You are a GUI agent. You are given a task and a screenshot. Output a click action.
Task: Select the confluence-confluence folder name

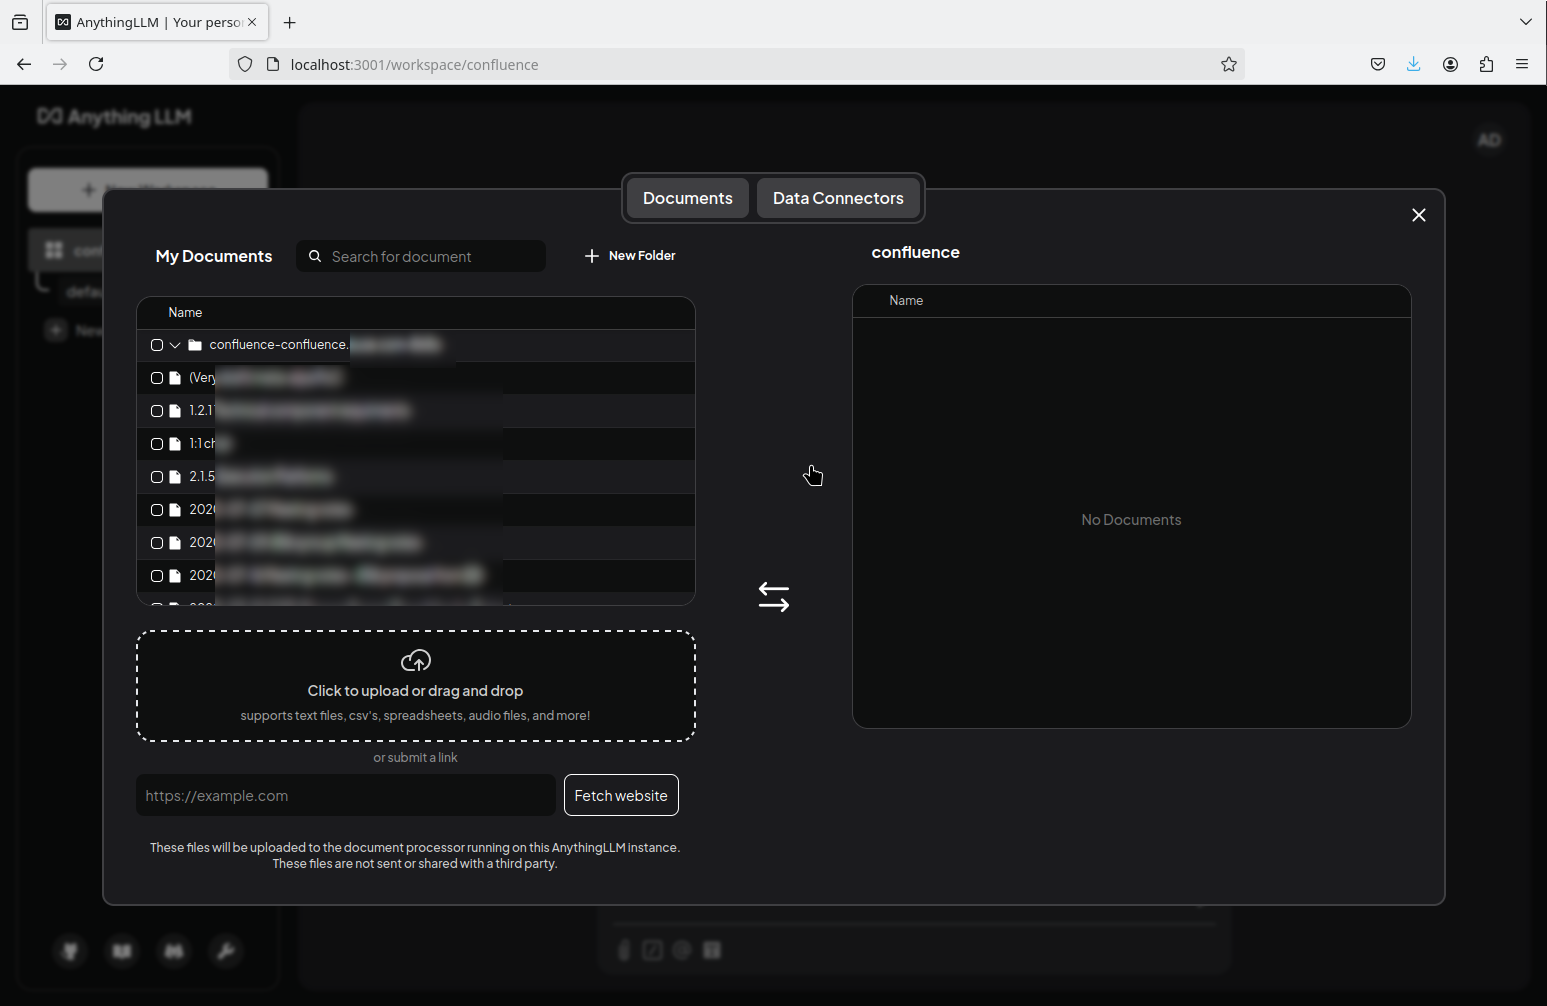point(279,345)
